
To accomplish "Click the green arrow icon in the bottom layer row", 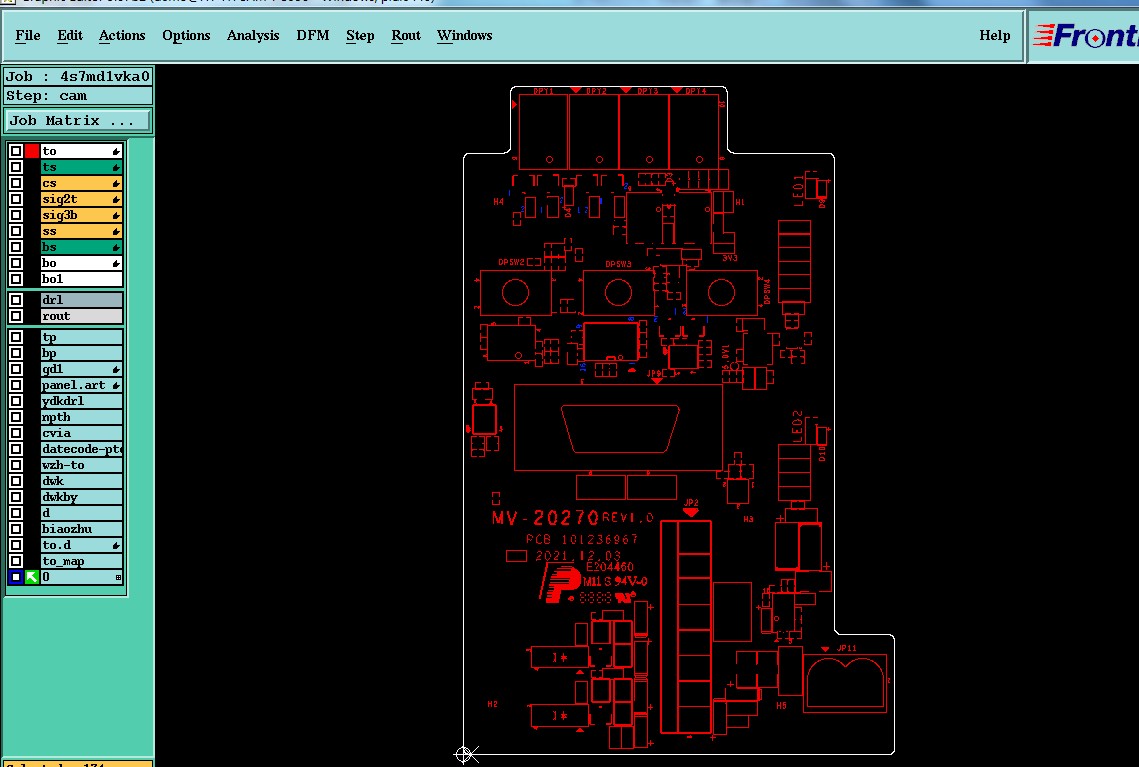I will [x=32, y=577].
